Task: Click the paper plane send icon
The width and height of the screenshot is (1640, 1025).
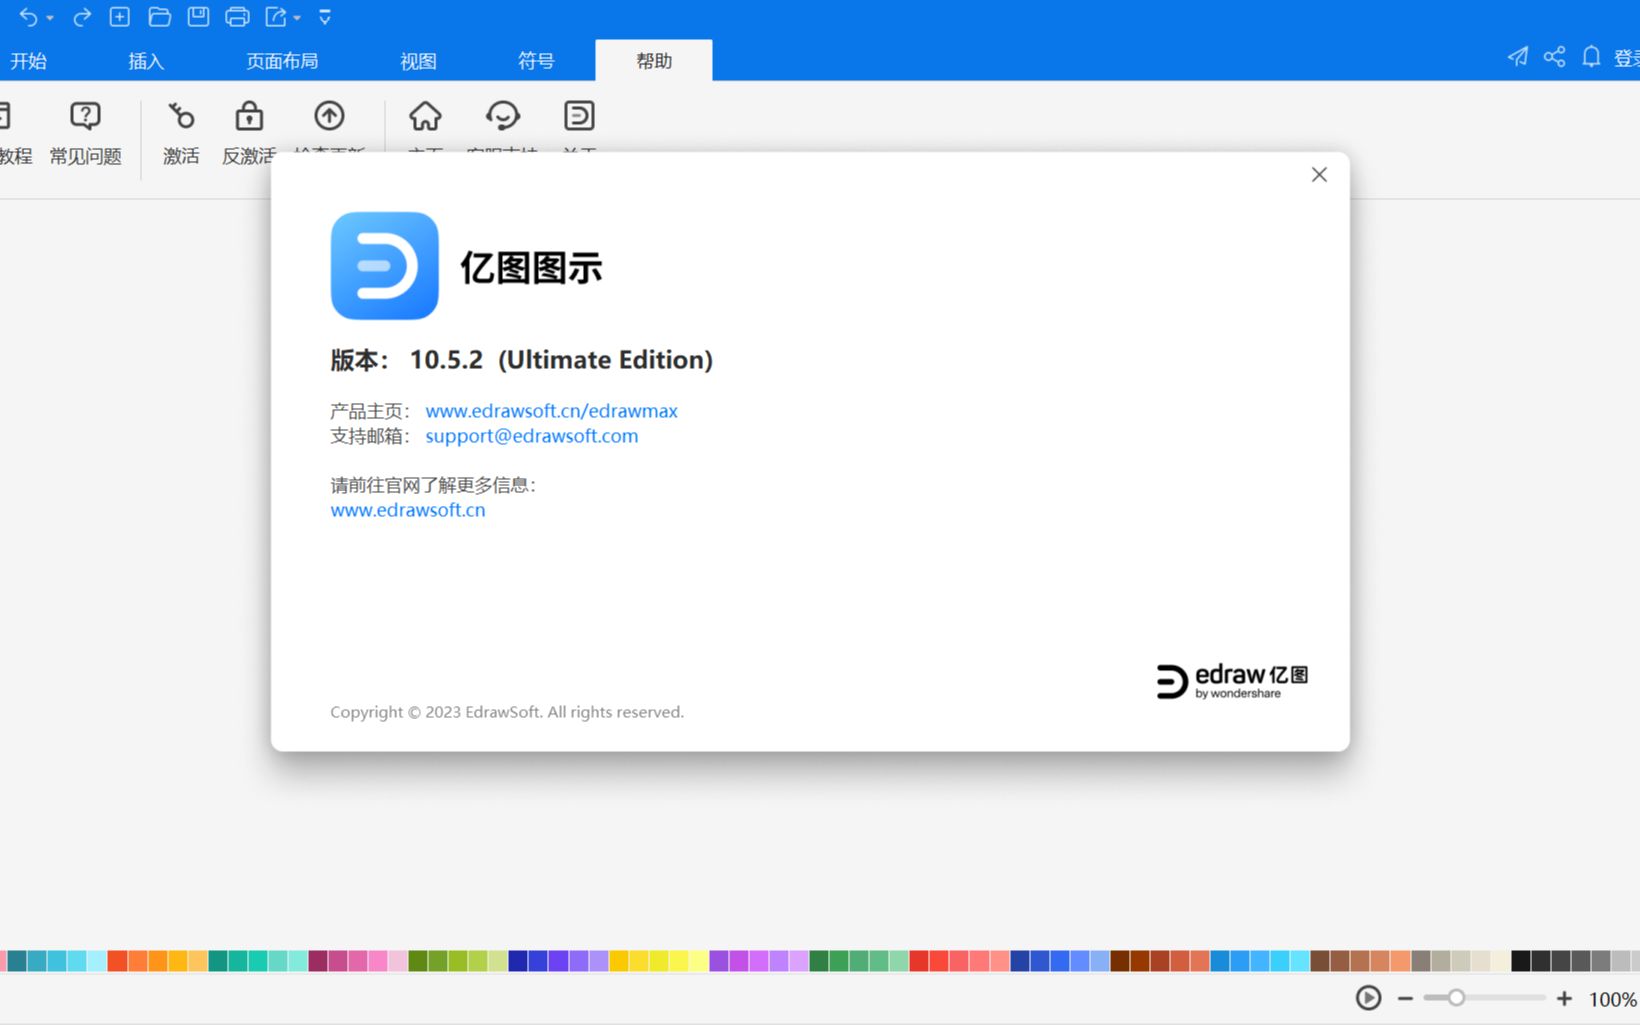Action: tap(1517, 57)
